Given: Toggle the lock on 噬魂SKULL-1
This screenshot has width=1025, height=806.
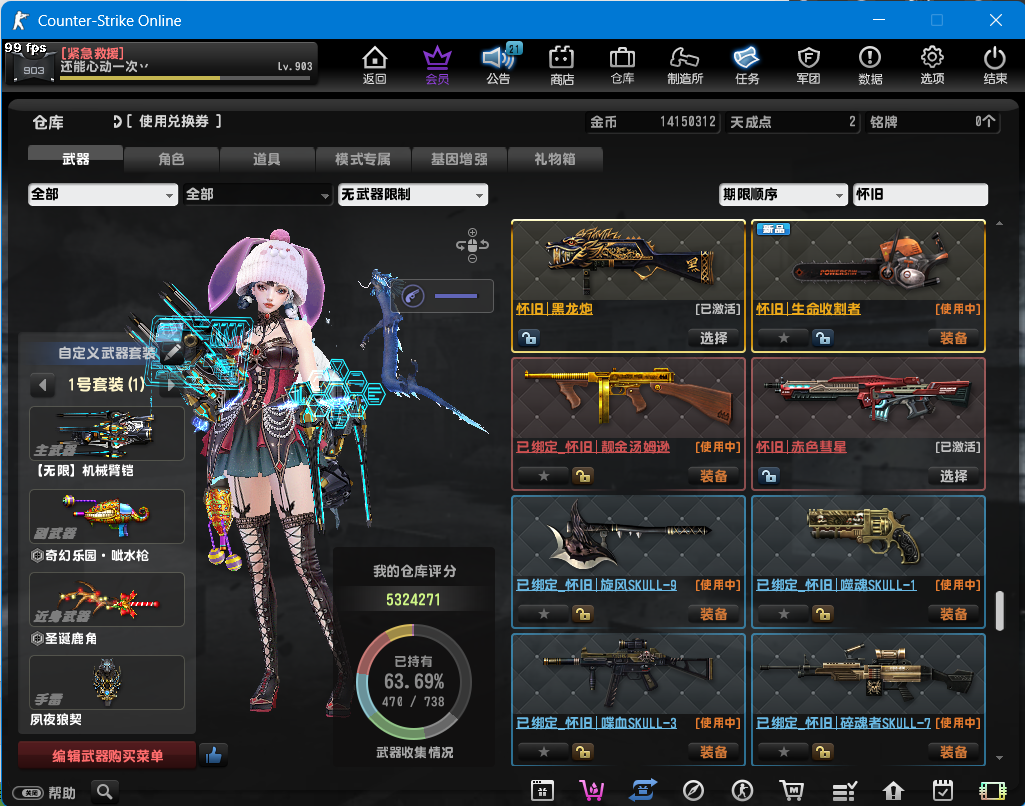Looking at the screenshot, I should point(823,614).
